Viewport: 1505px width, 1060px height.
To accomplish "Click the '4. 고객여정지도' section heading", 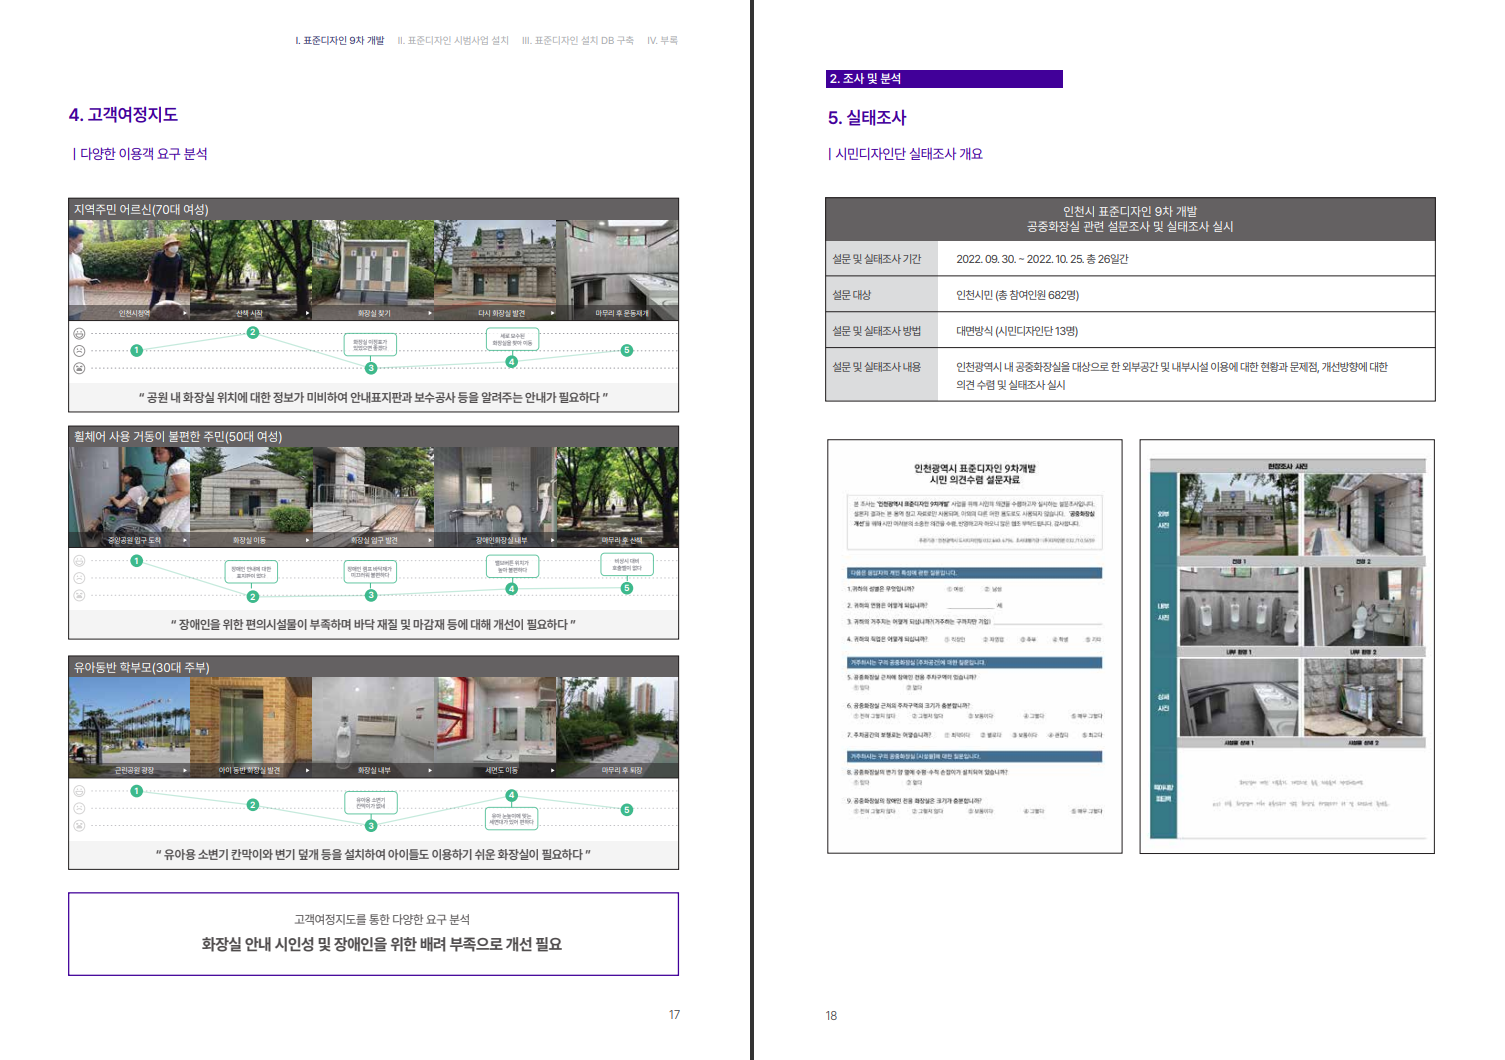I will (123, 115).
